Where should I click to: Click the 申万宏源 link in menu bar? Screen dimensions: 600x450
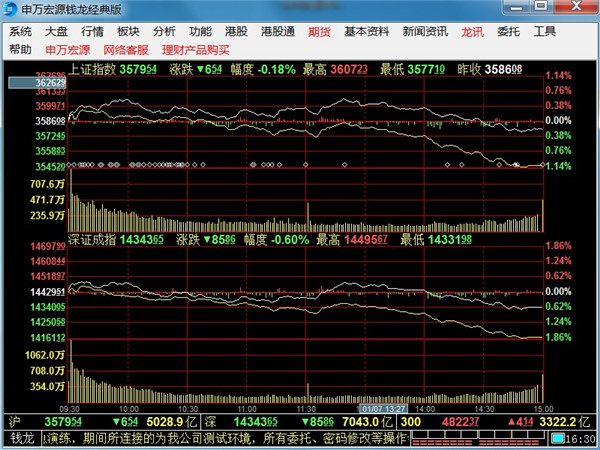pos(68,50)
